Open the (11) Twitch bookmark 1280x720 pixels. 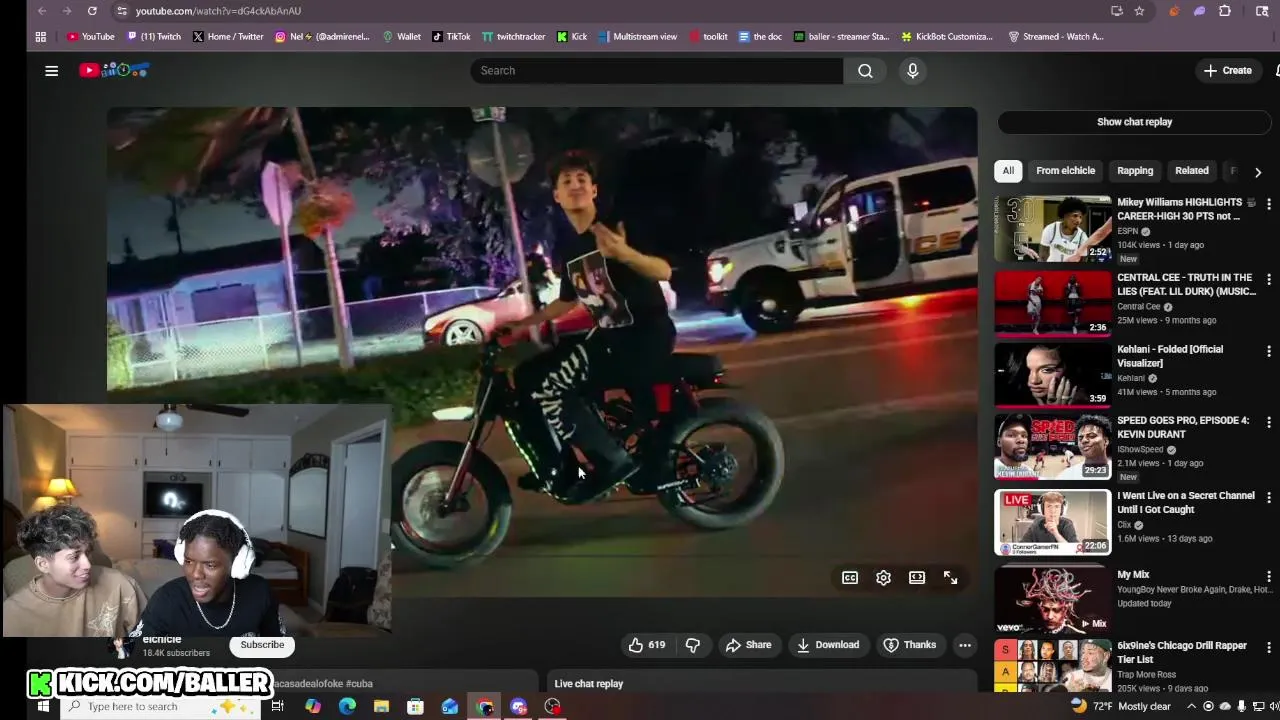152,37
